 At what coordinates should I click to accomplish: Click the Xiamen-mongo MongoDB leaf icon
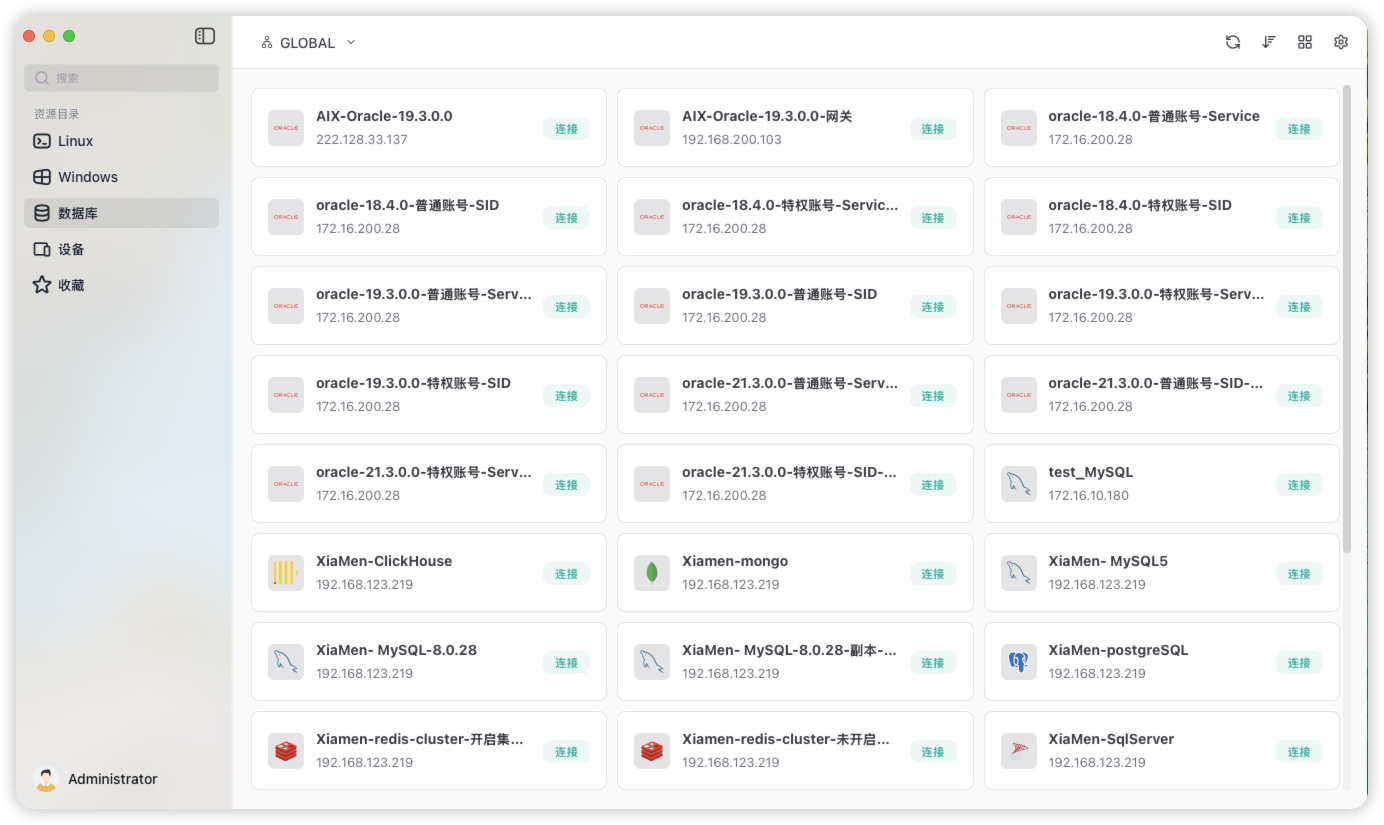[651, 572]
